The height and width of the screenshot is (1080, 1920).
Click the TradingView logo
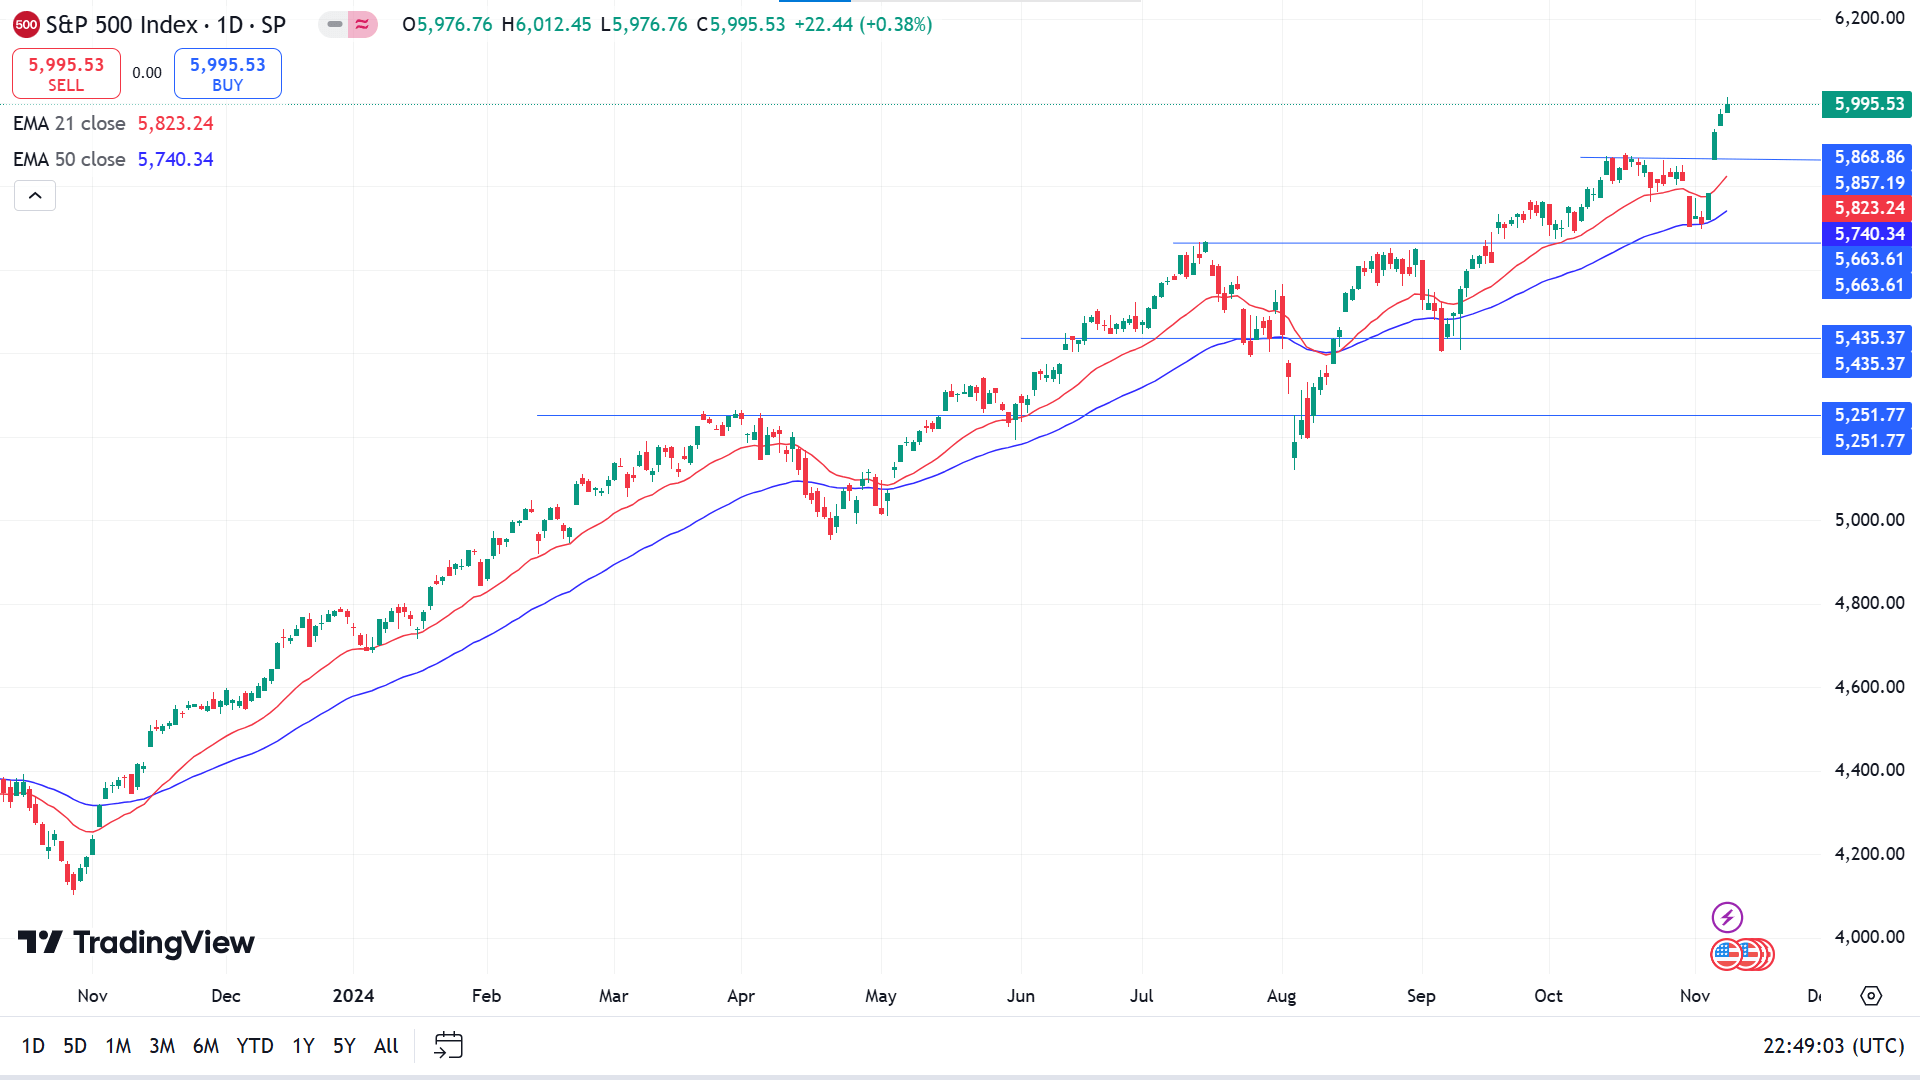tap(136, 942)
